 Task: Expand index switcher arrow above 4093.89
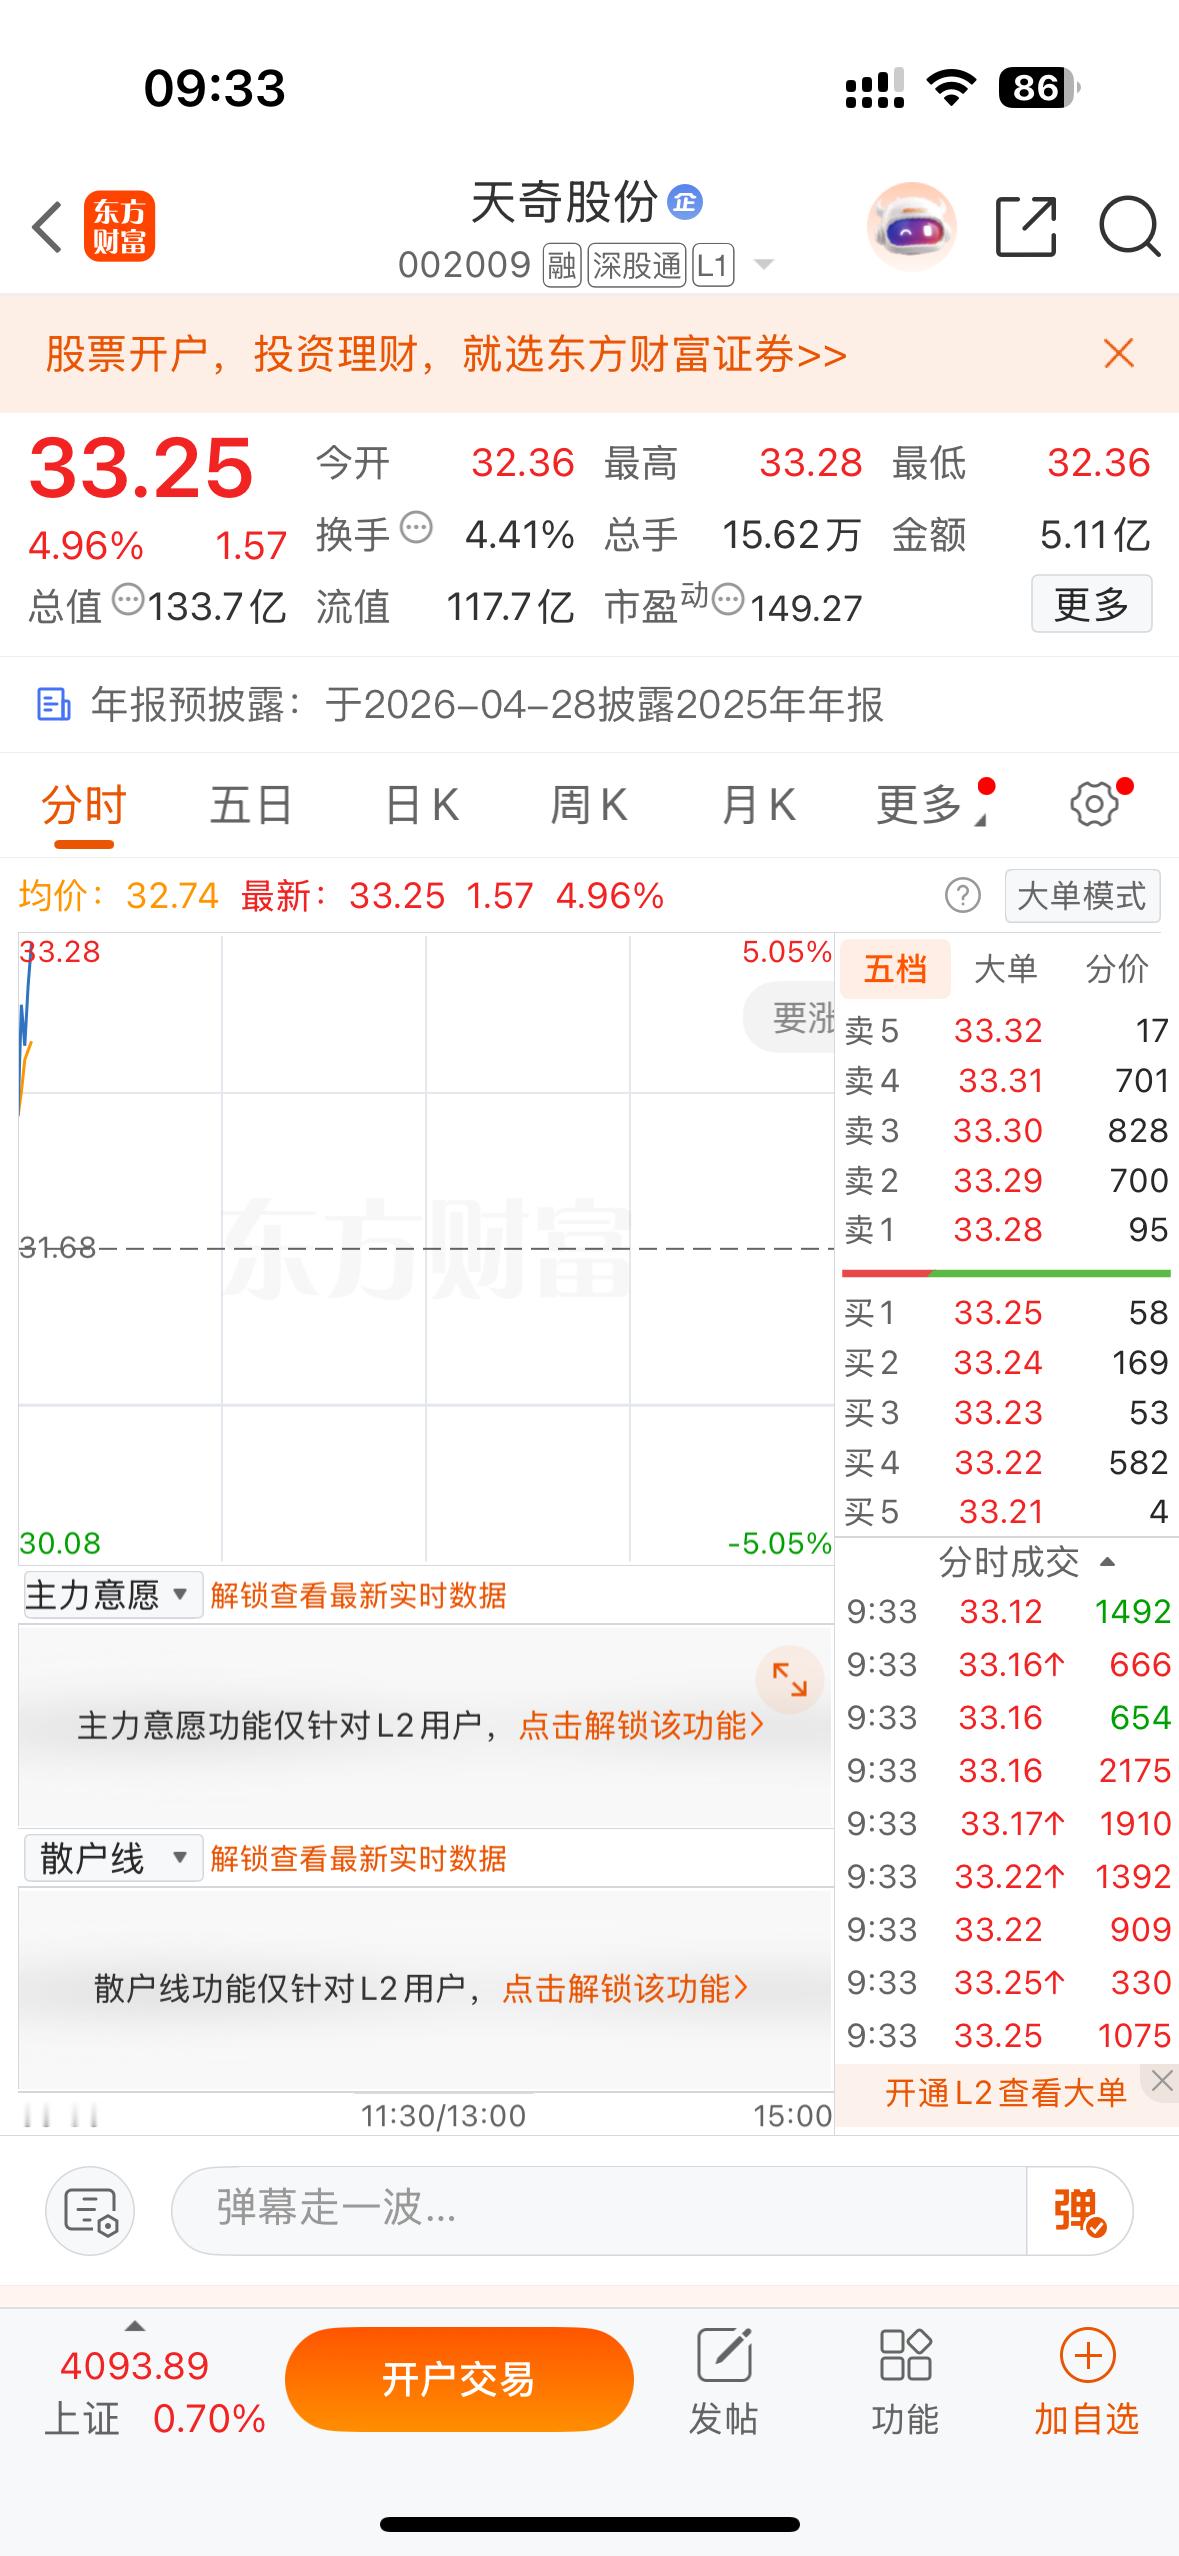(x=134, y=2328)
